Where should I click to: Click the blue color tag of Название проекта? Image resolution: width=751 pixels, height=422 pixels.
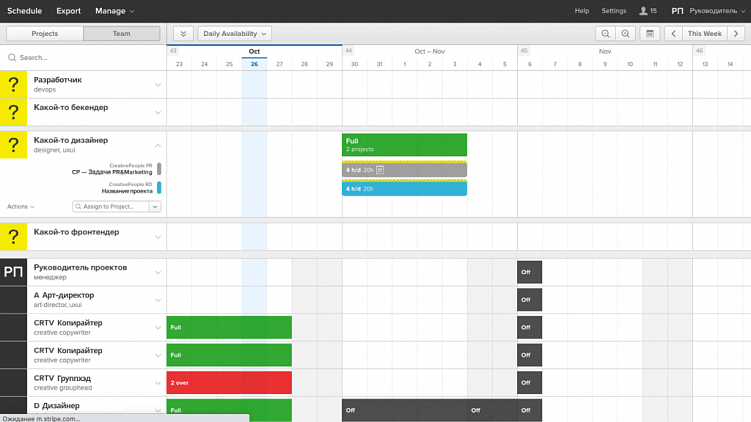pyautogui.click(x=159, y=188)
